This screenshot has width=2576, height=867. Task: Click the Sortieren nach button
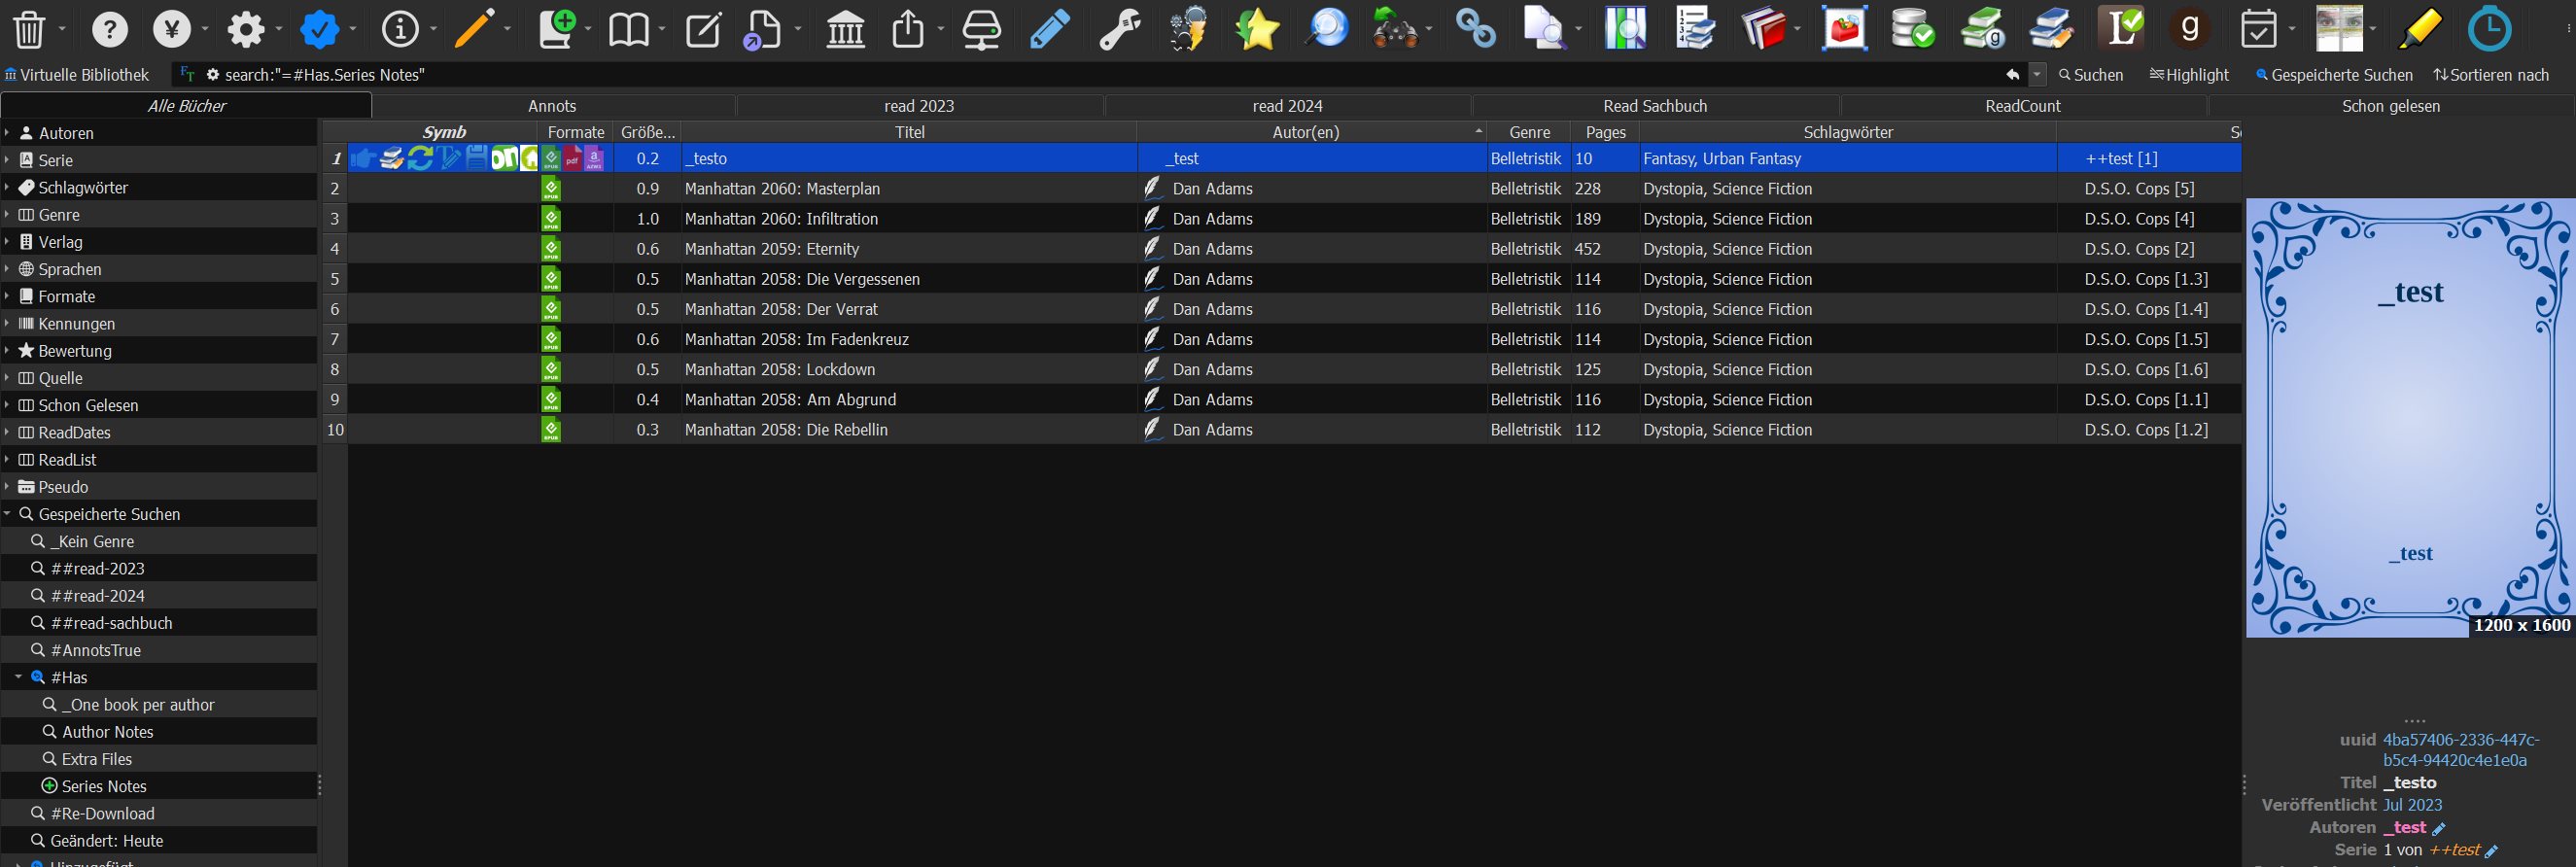click(2491, 75)
